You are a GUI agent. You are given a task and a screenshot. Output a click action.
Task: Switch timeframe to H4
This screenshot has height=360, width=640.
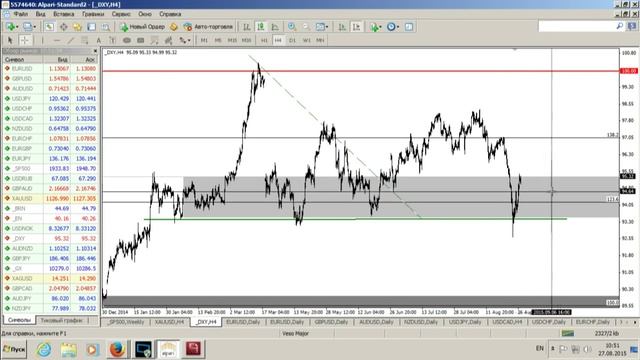278,40
